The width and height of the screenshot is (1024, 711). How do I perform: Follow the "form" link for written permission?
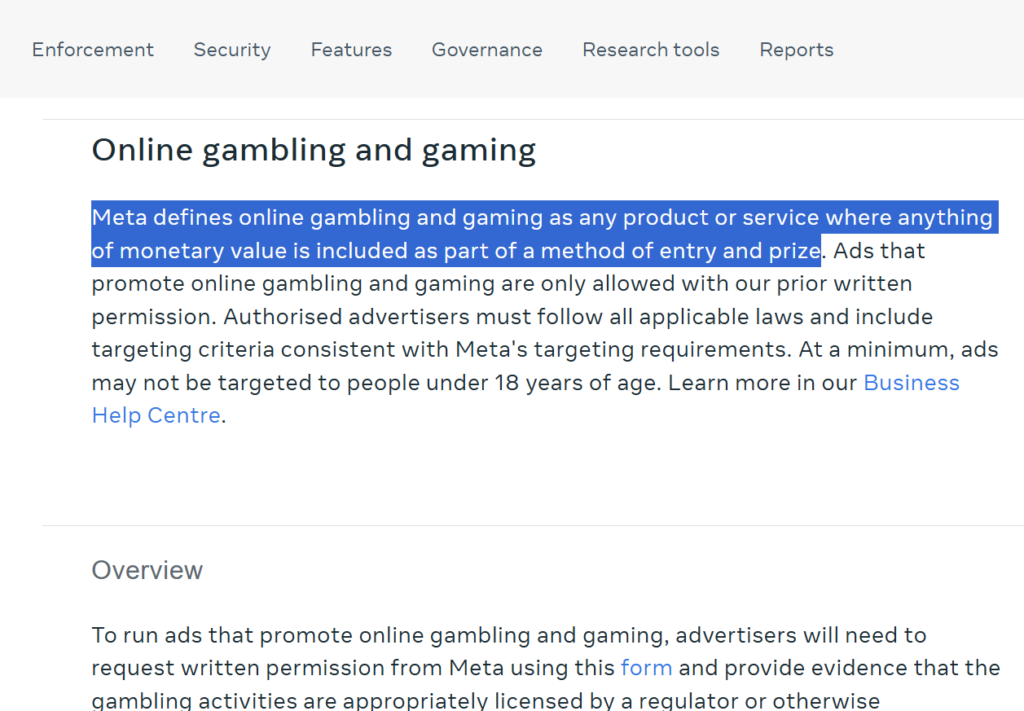646,668
